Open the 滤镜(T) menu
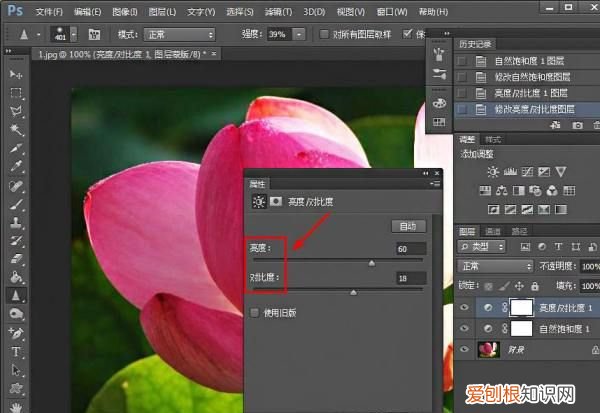The image size is (600, 413). coord(278,12)
